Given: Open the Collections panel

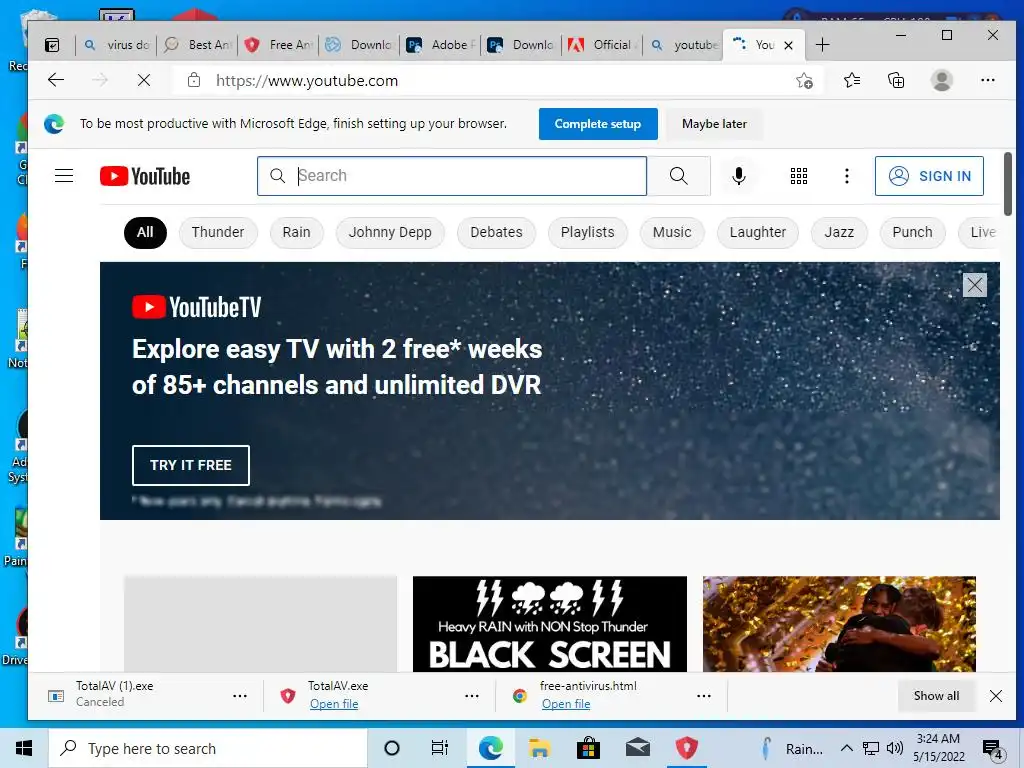Looking at the screenshot, I should pos(896,80).
